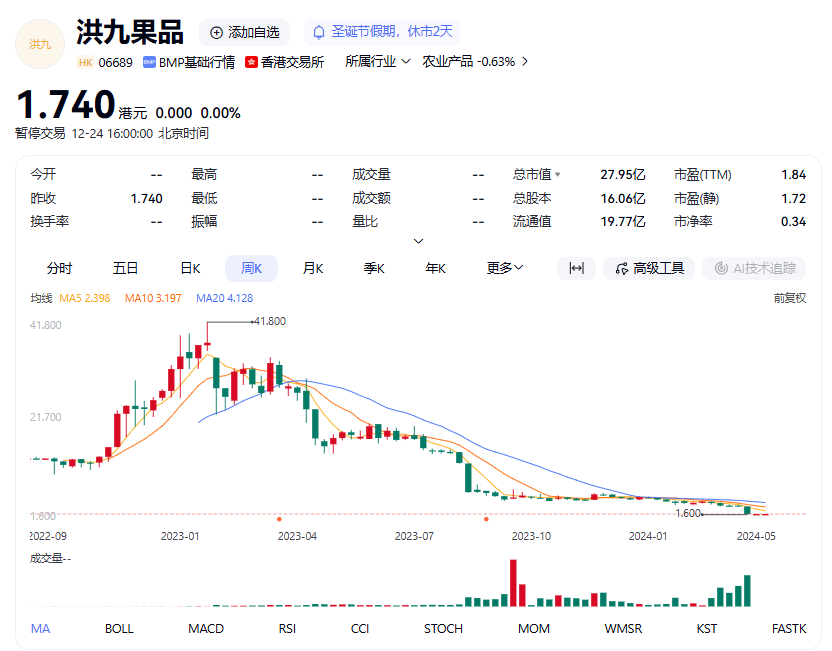This screenshot has height=651, width=832.
Task: Select the FASTK indicator tab
Action: tap(788, 629)
